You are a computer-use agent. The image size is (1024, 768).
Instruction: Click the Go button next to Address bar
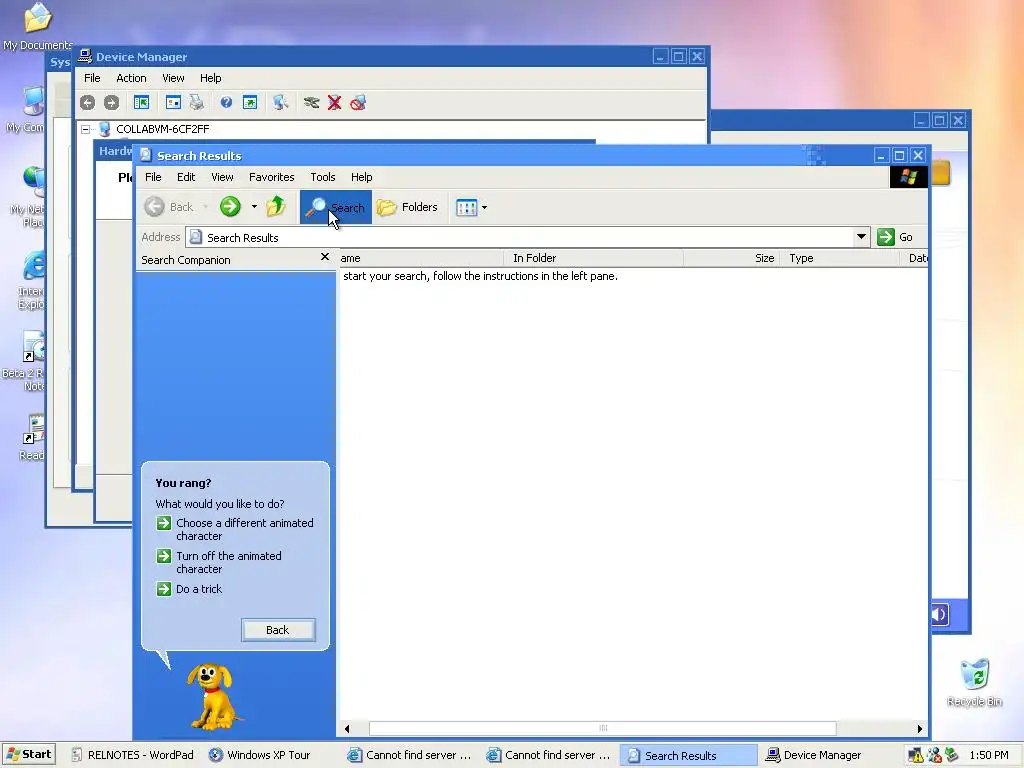[895, 237]
